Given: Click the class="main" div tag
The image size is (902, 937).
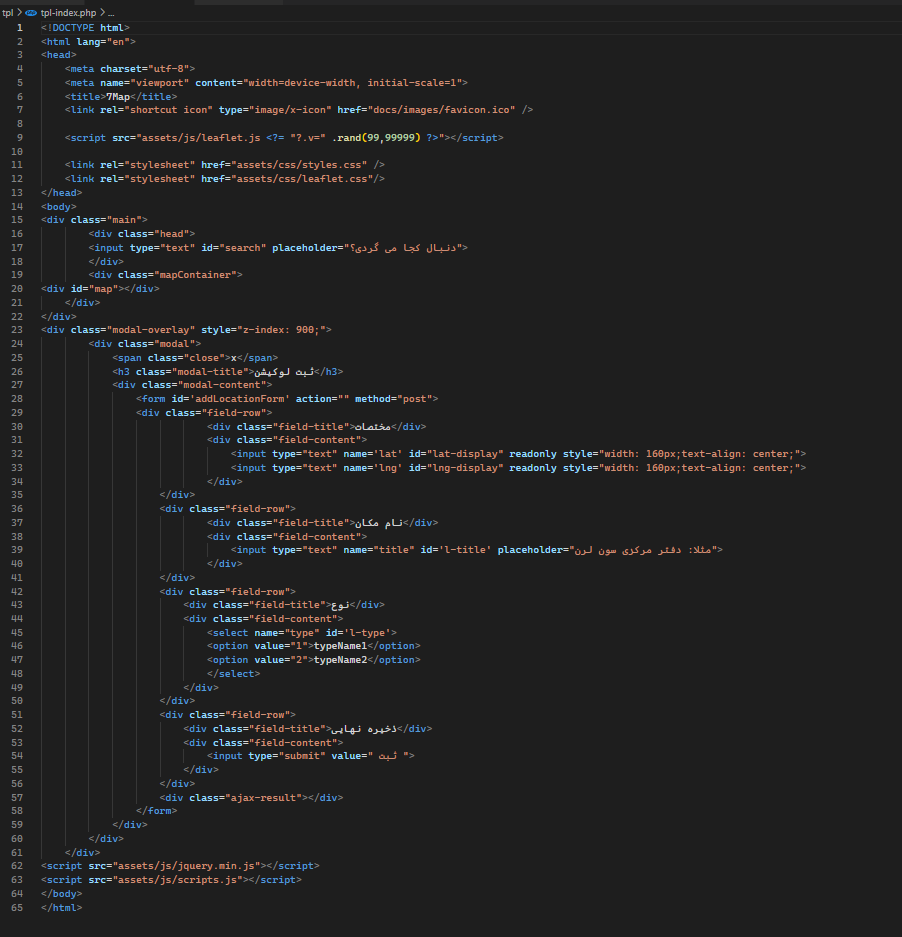Looking at the screenshot, I should tap(94, 220).
